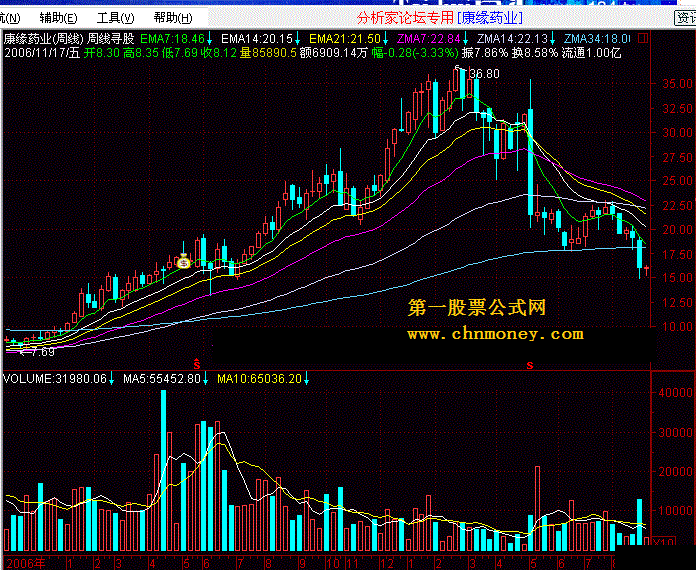Click the turnover amount 额6909.14万
The width and height of the screenshot is (696, 570).
click(334, 53)
